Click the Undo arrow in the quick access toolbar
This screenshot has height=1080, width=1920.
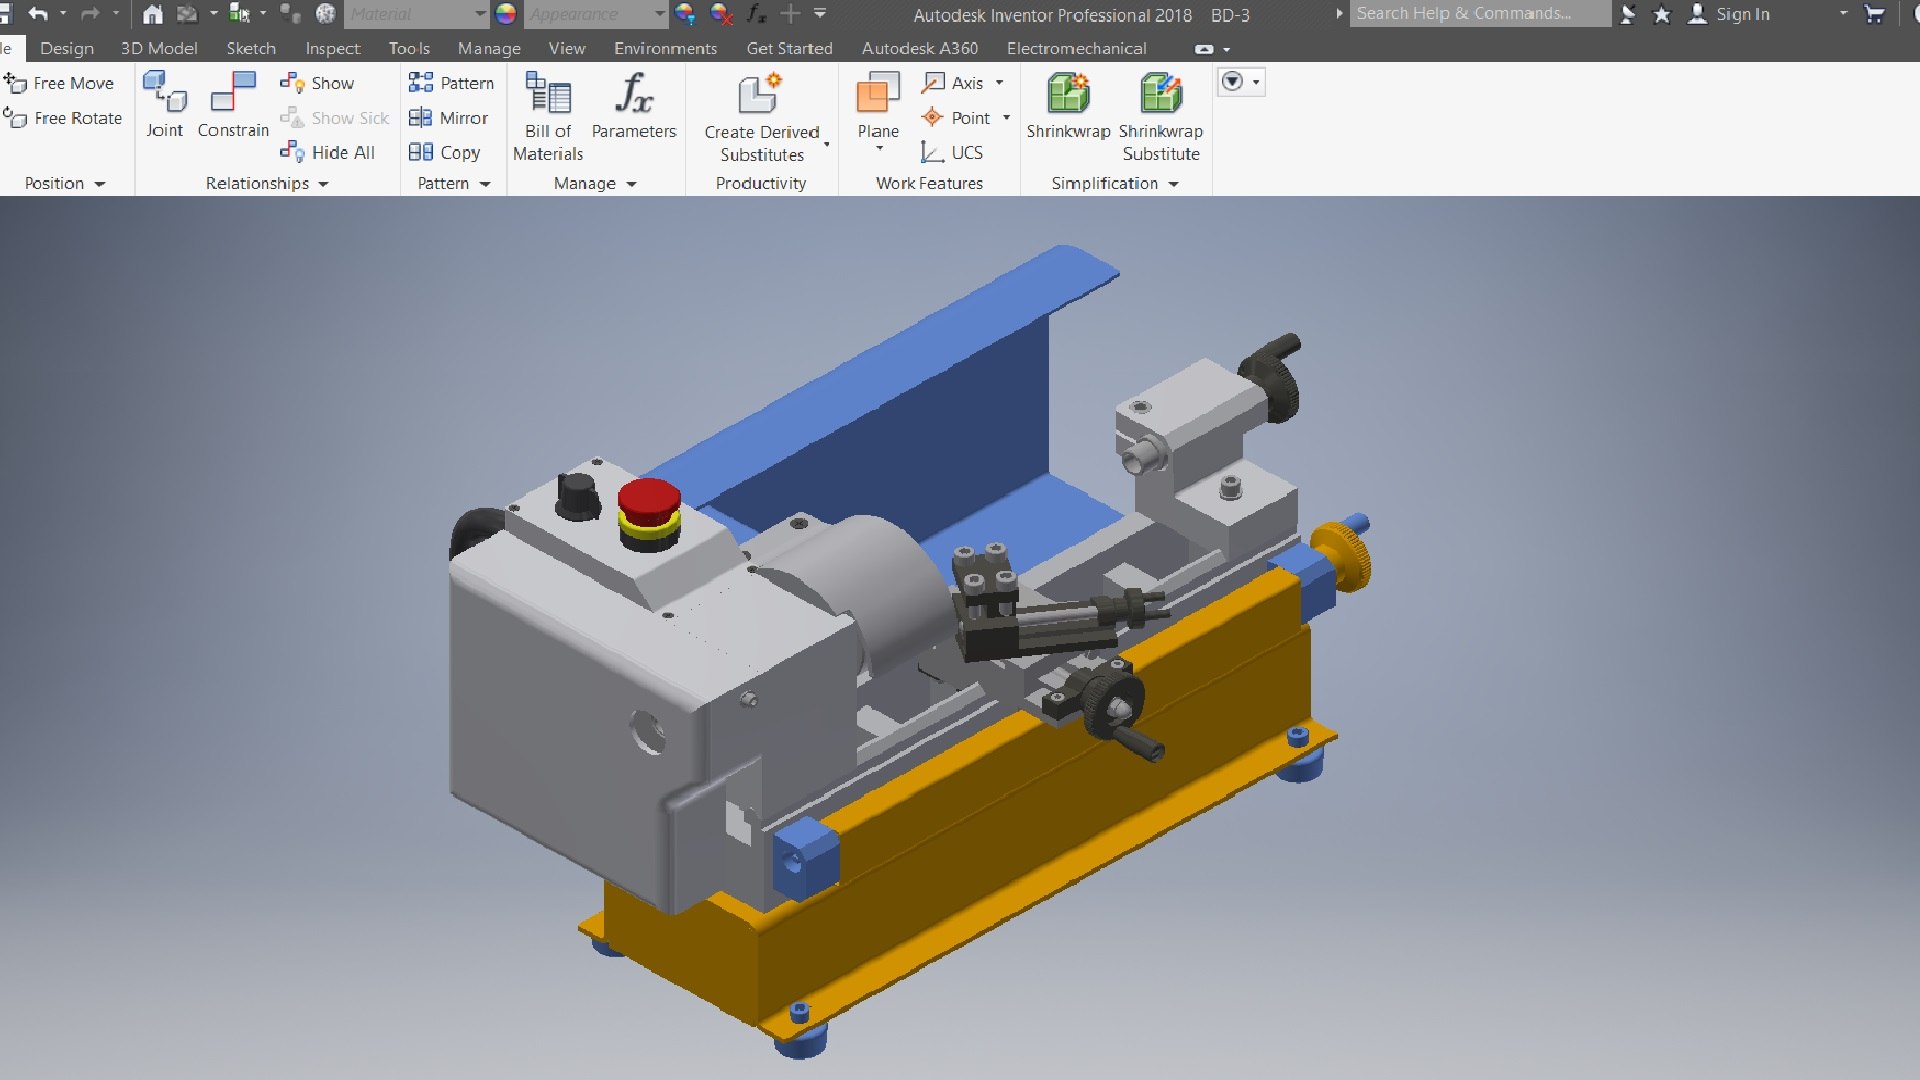tap(38, 14)
